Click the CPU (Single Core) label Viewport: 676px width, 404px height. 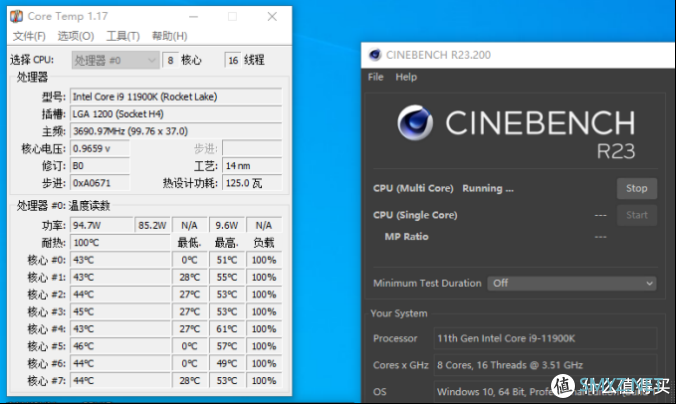(x=415, y=215)
